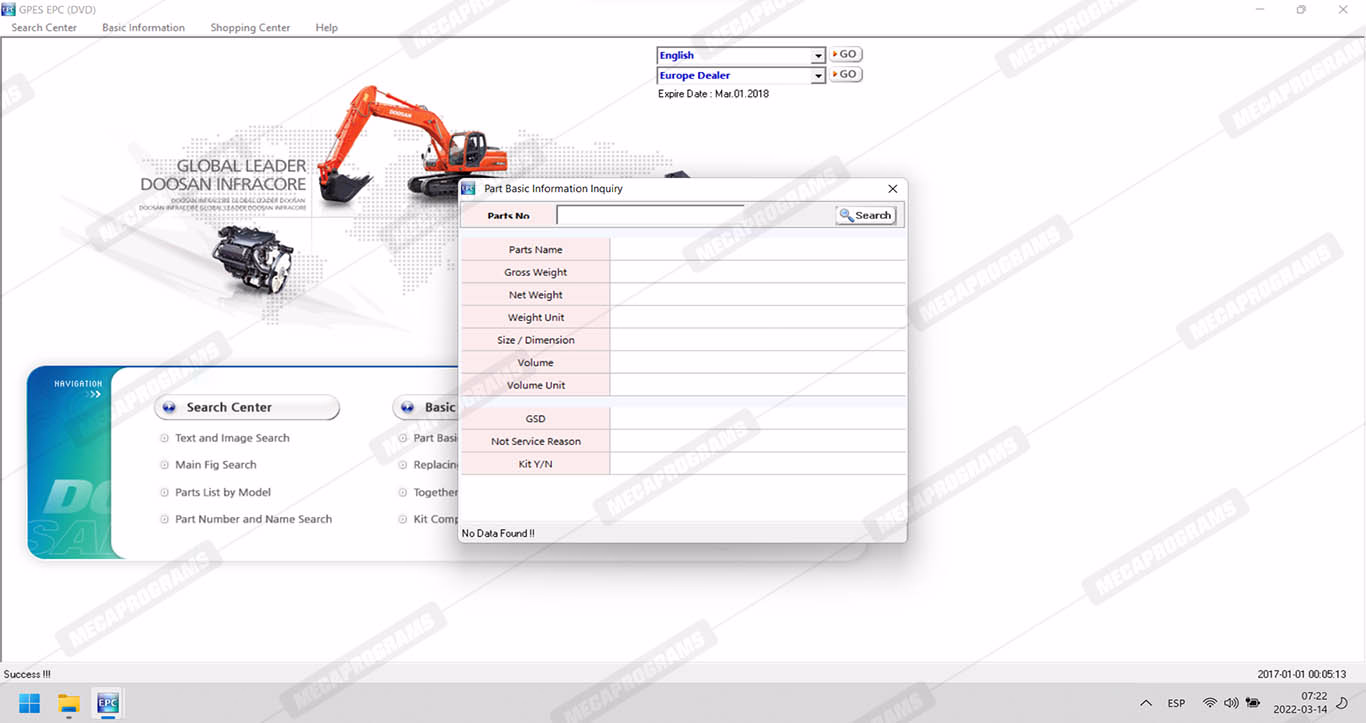Open the Search Center menu

tap(44, 28)
